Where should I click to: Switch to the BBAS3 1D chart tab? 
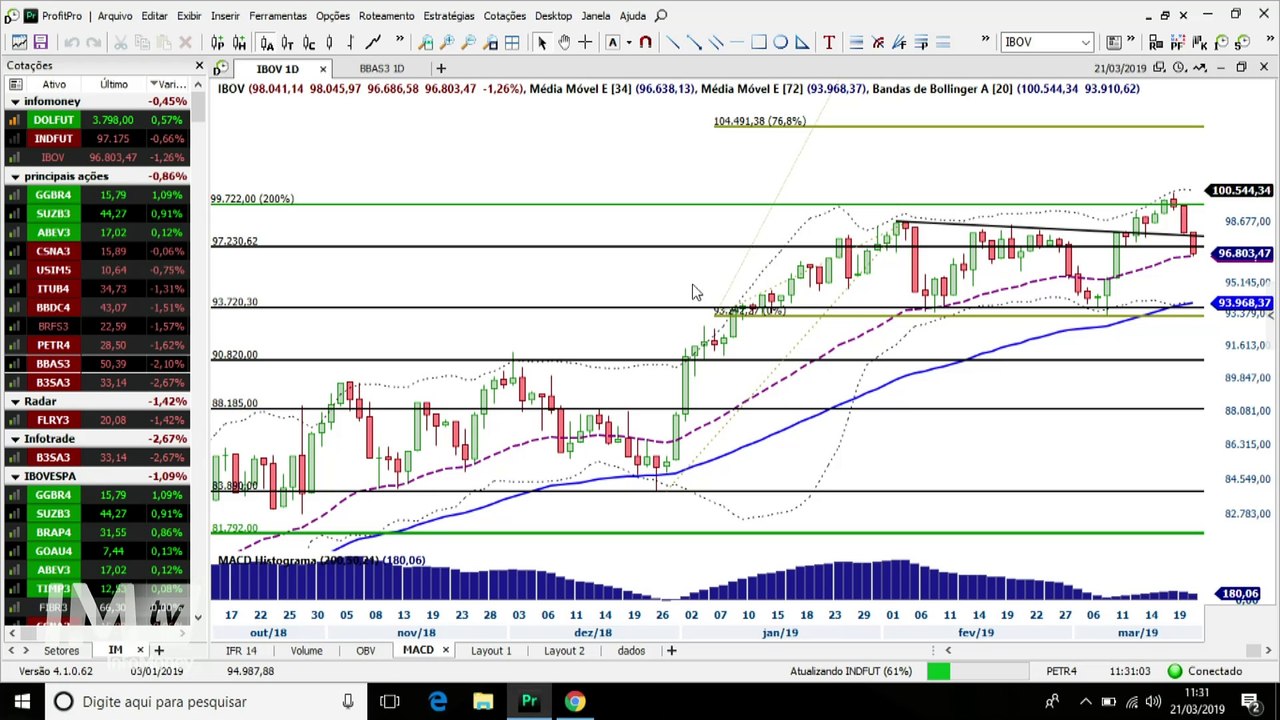(382, 68)
